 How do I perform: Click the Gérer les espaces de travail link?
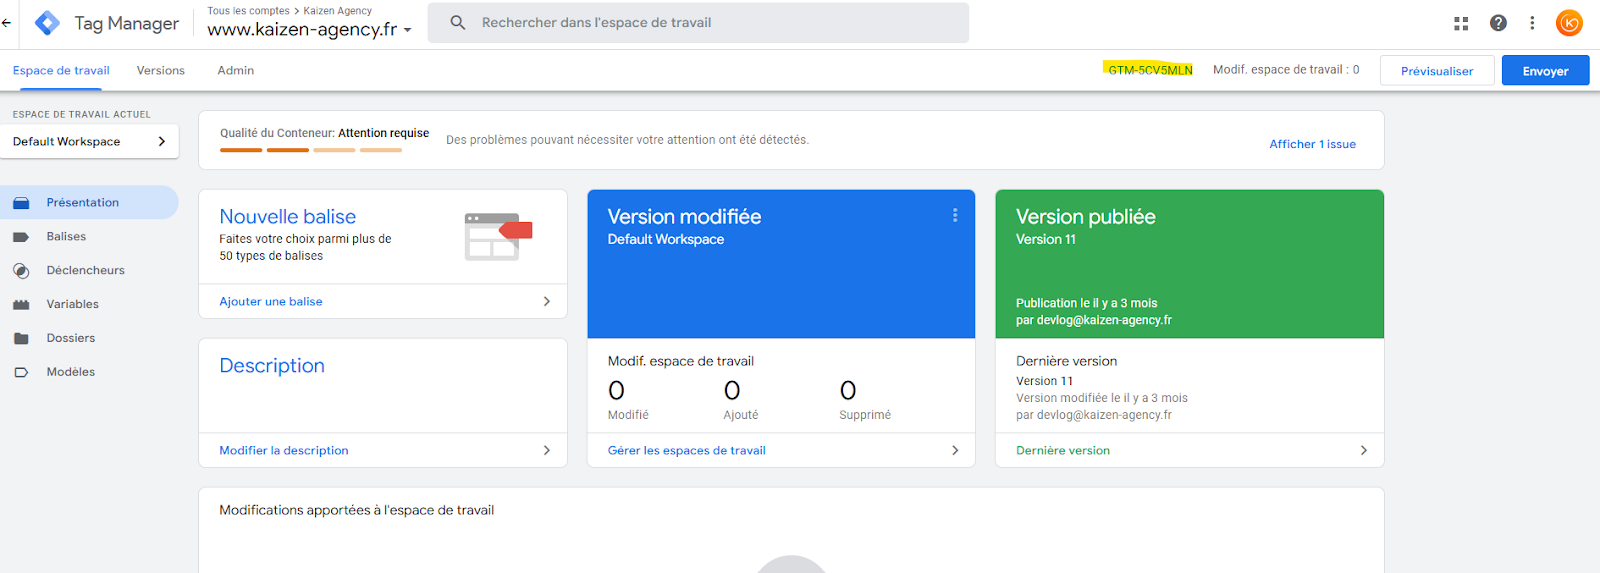[x=687, y=450]
